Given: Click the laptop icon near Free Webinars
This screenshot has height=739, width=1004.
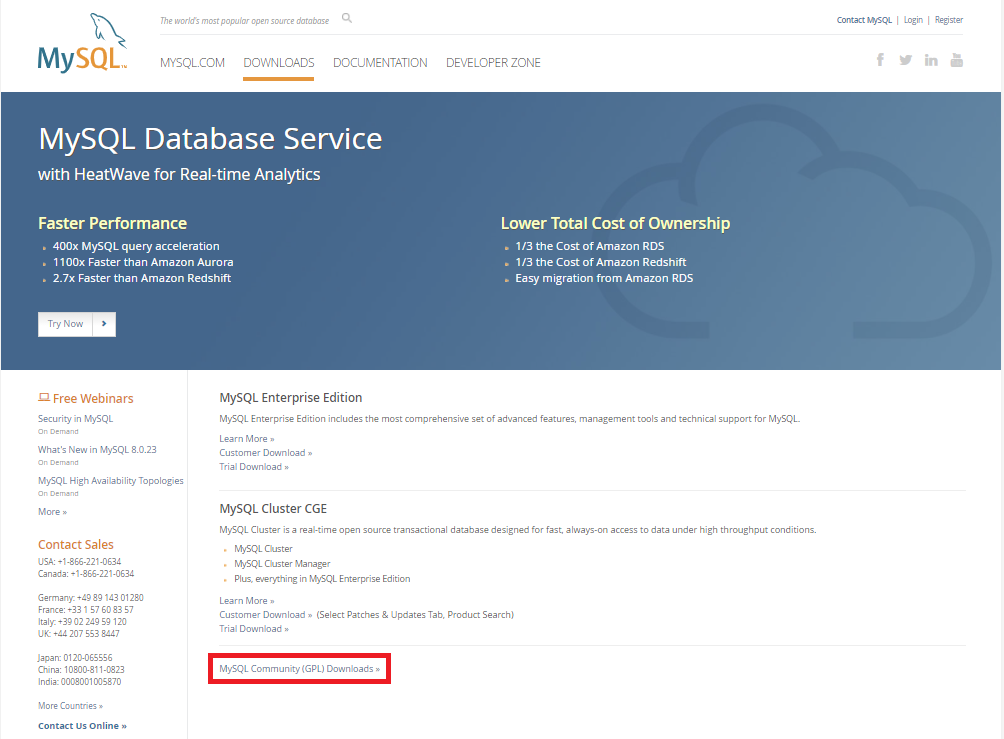Looking at the screenshot, I should [x=44, y=398].
